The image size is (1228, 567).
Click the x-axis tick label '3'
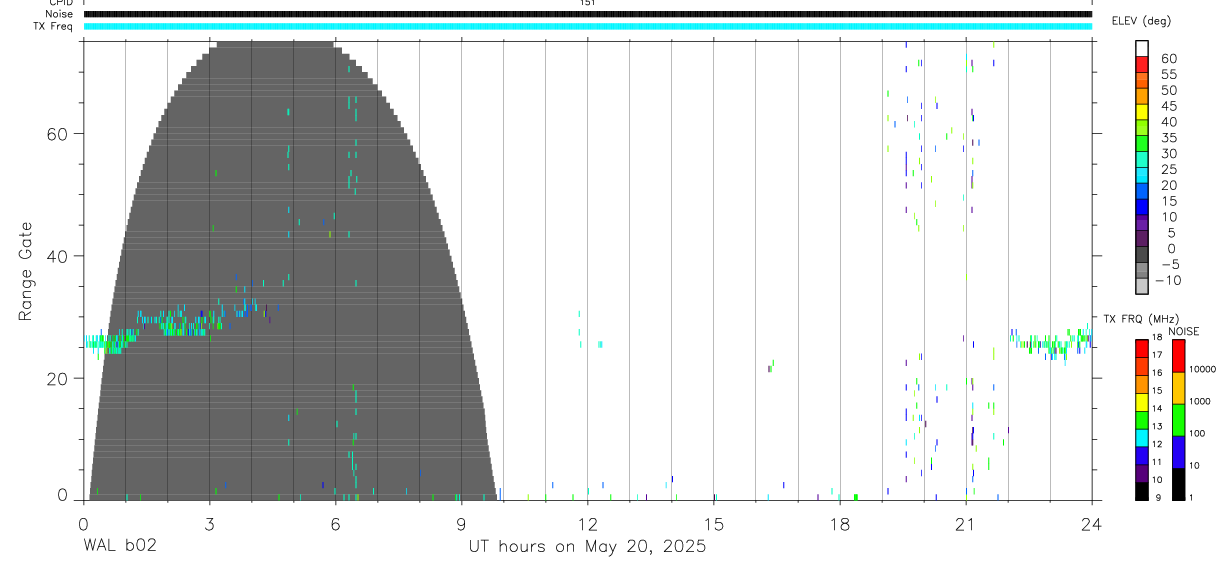[x=209, y=523]
